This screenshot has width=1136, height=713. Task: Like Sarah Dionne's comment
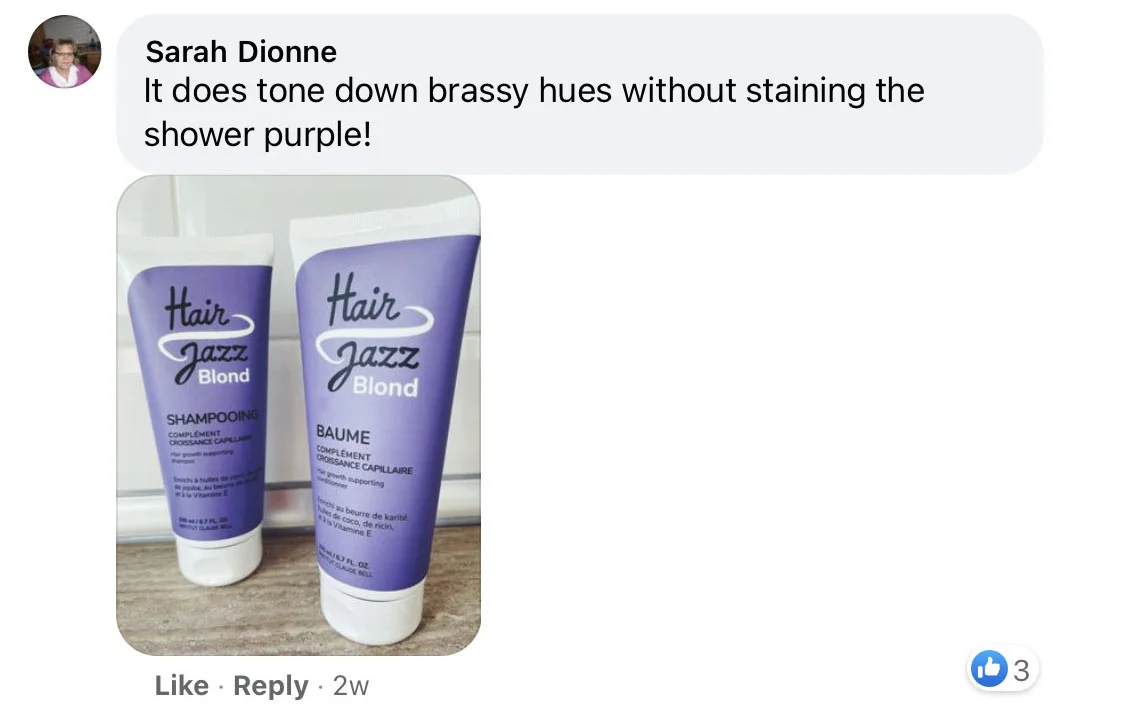(x=181, y=685)
